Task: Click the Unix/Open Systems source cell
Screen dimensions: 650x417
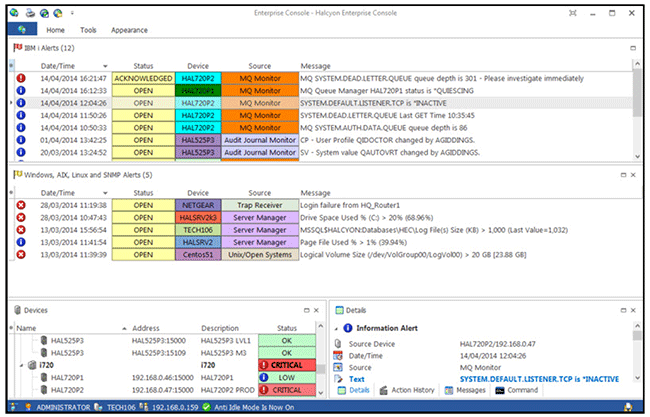Action: point(260,255)
